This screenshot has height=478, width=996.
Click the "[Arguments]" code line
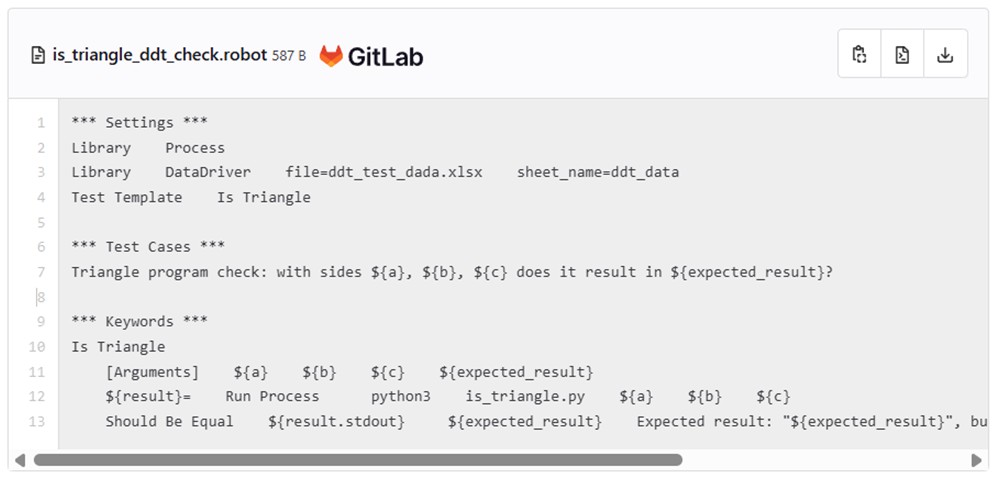349,372
